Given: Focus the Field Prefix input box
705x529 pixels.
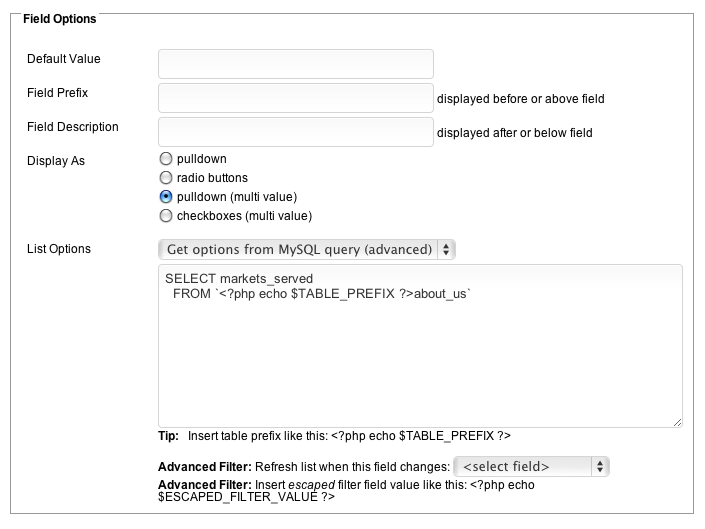Looking at the screenshot, I should coord(296,98).
